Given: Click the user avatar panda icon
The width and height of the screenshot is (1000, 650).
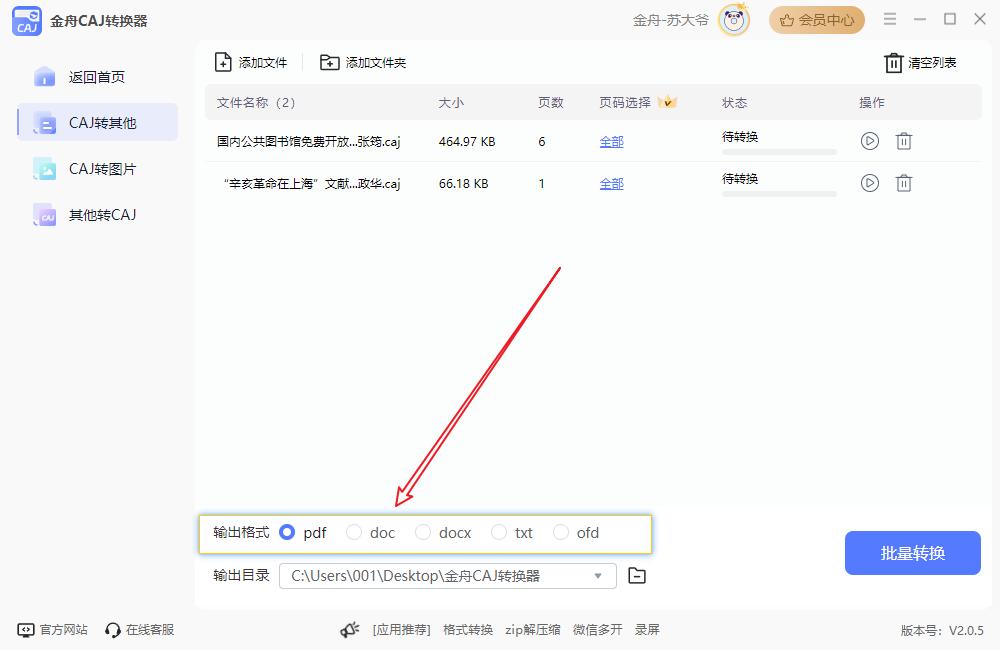Looking at the screenshot, I should pyautogui.click(x=734, y=20).
